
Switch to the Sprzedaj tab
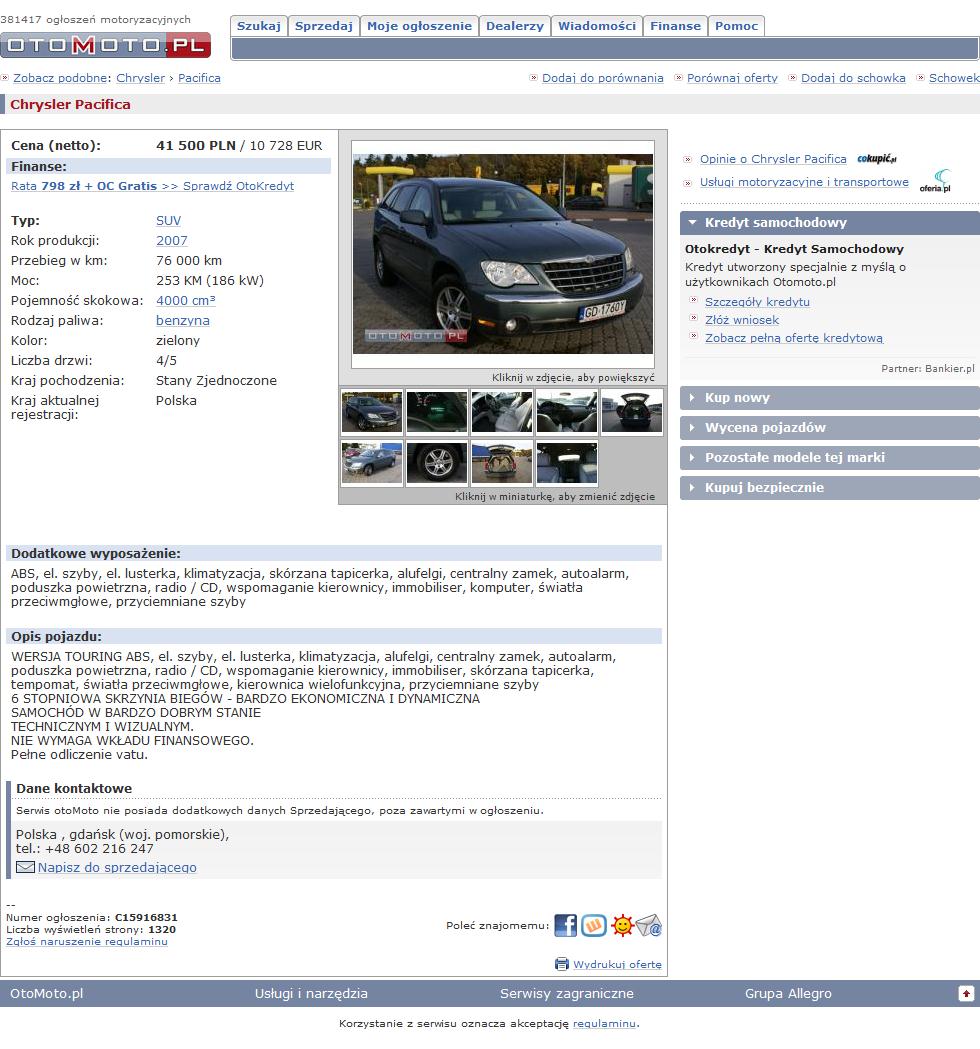pyautogui.click(x=324, y=26)
